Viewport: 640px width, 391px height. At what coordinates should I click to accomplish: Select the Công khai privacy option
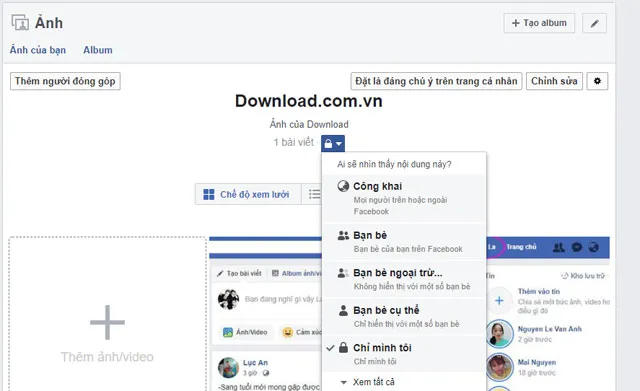pos(404,198)
